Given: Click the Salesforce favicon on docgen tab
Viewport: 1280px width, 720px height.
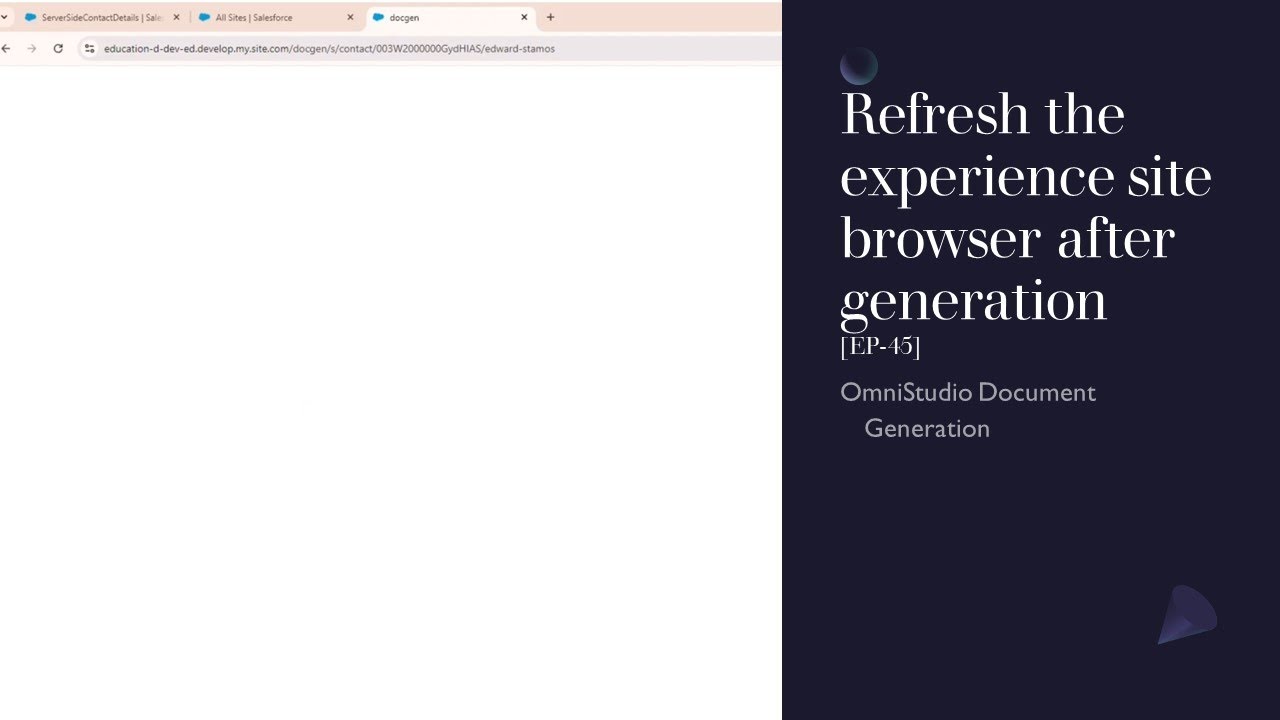Looking at the screenshot, I should pyautogui.click(x=378, y=17).
